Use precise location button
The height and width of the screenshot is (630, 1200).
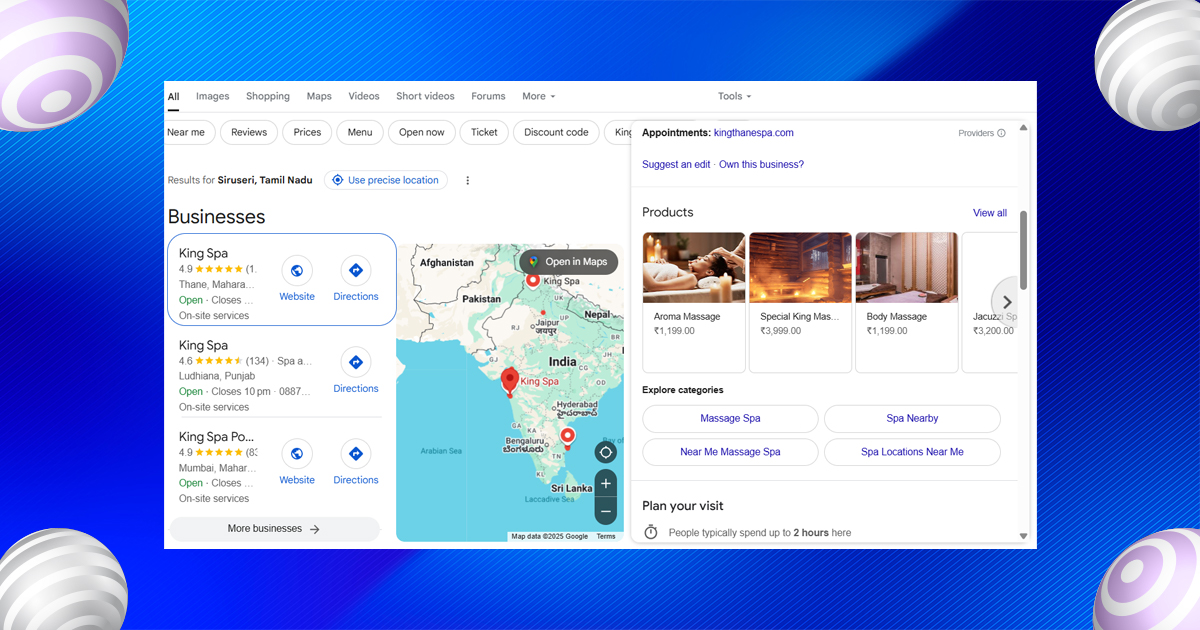pyautogui.click(x=386, y=180)
